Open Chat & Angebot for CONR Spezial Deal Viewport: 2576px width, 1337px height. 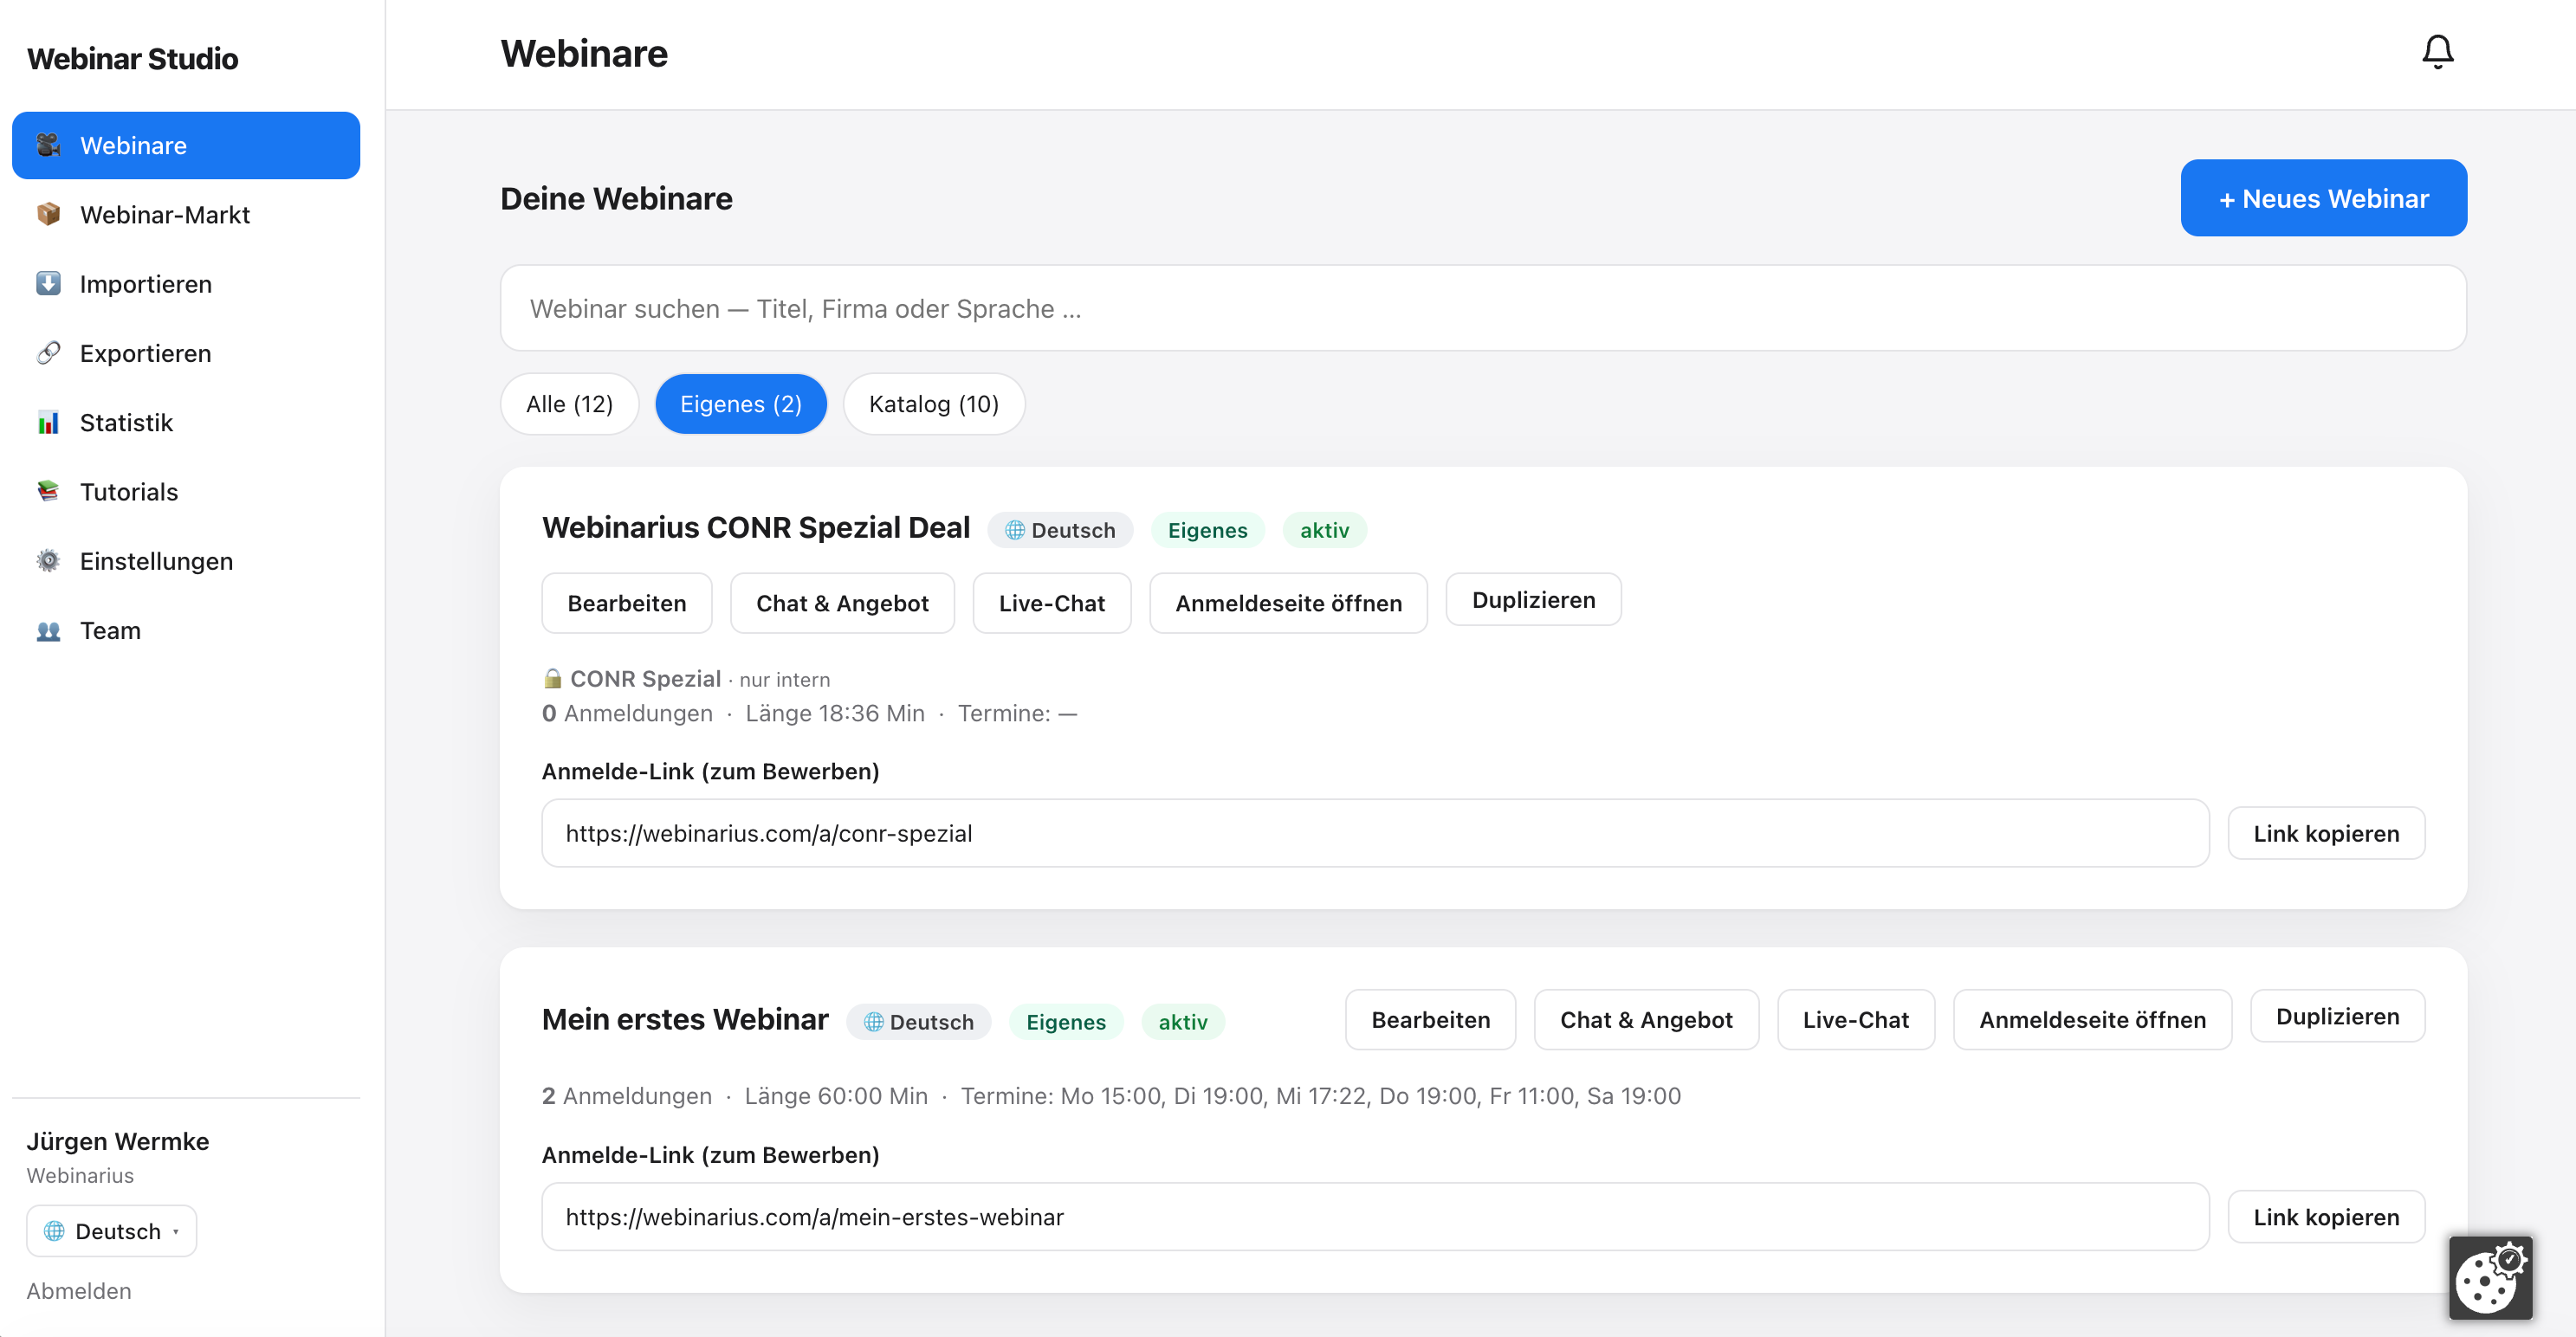tap(842, 603)
